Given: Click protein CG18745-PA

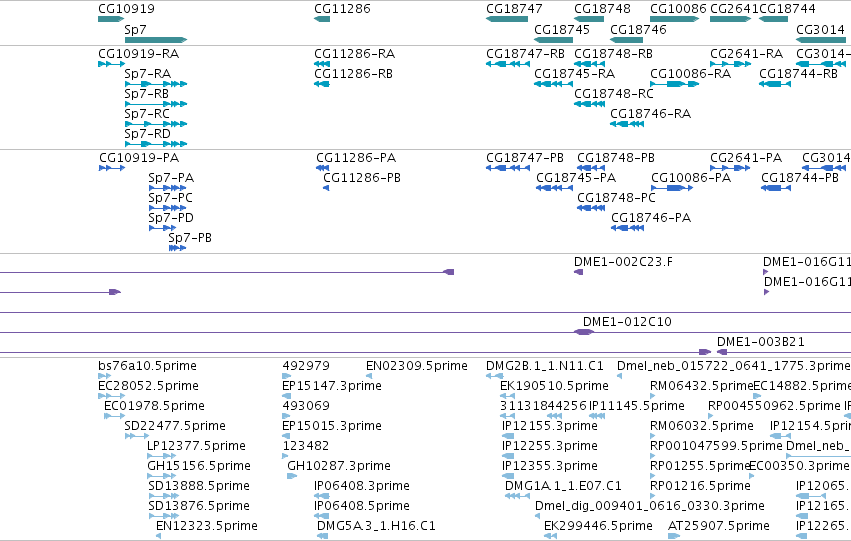Looking at the screenshot, I should tap(576, 178).
